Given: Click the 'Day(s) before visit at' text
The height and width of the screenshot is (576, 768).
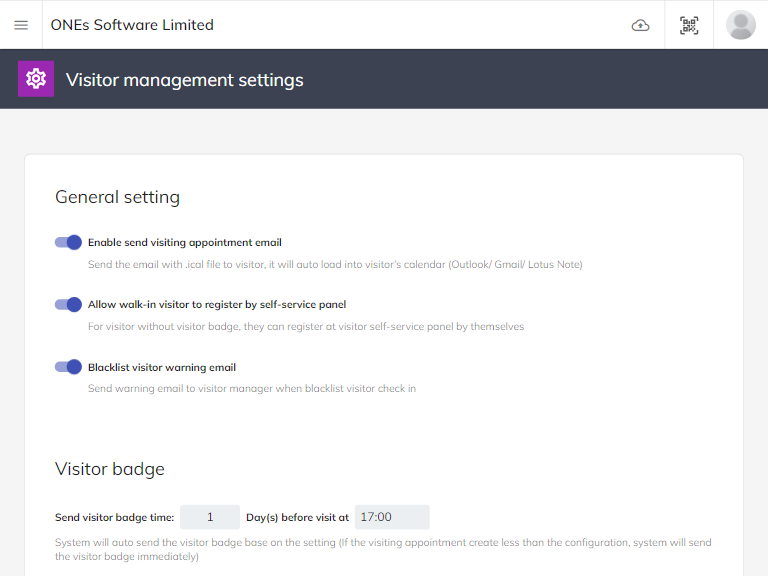Looking at the screenshot, I should [297, 518].
